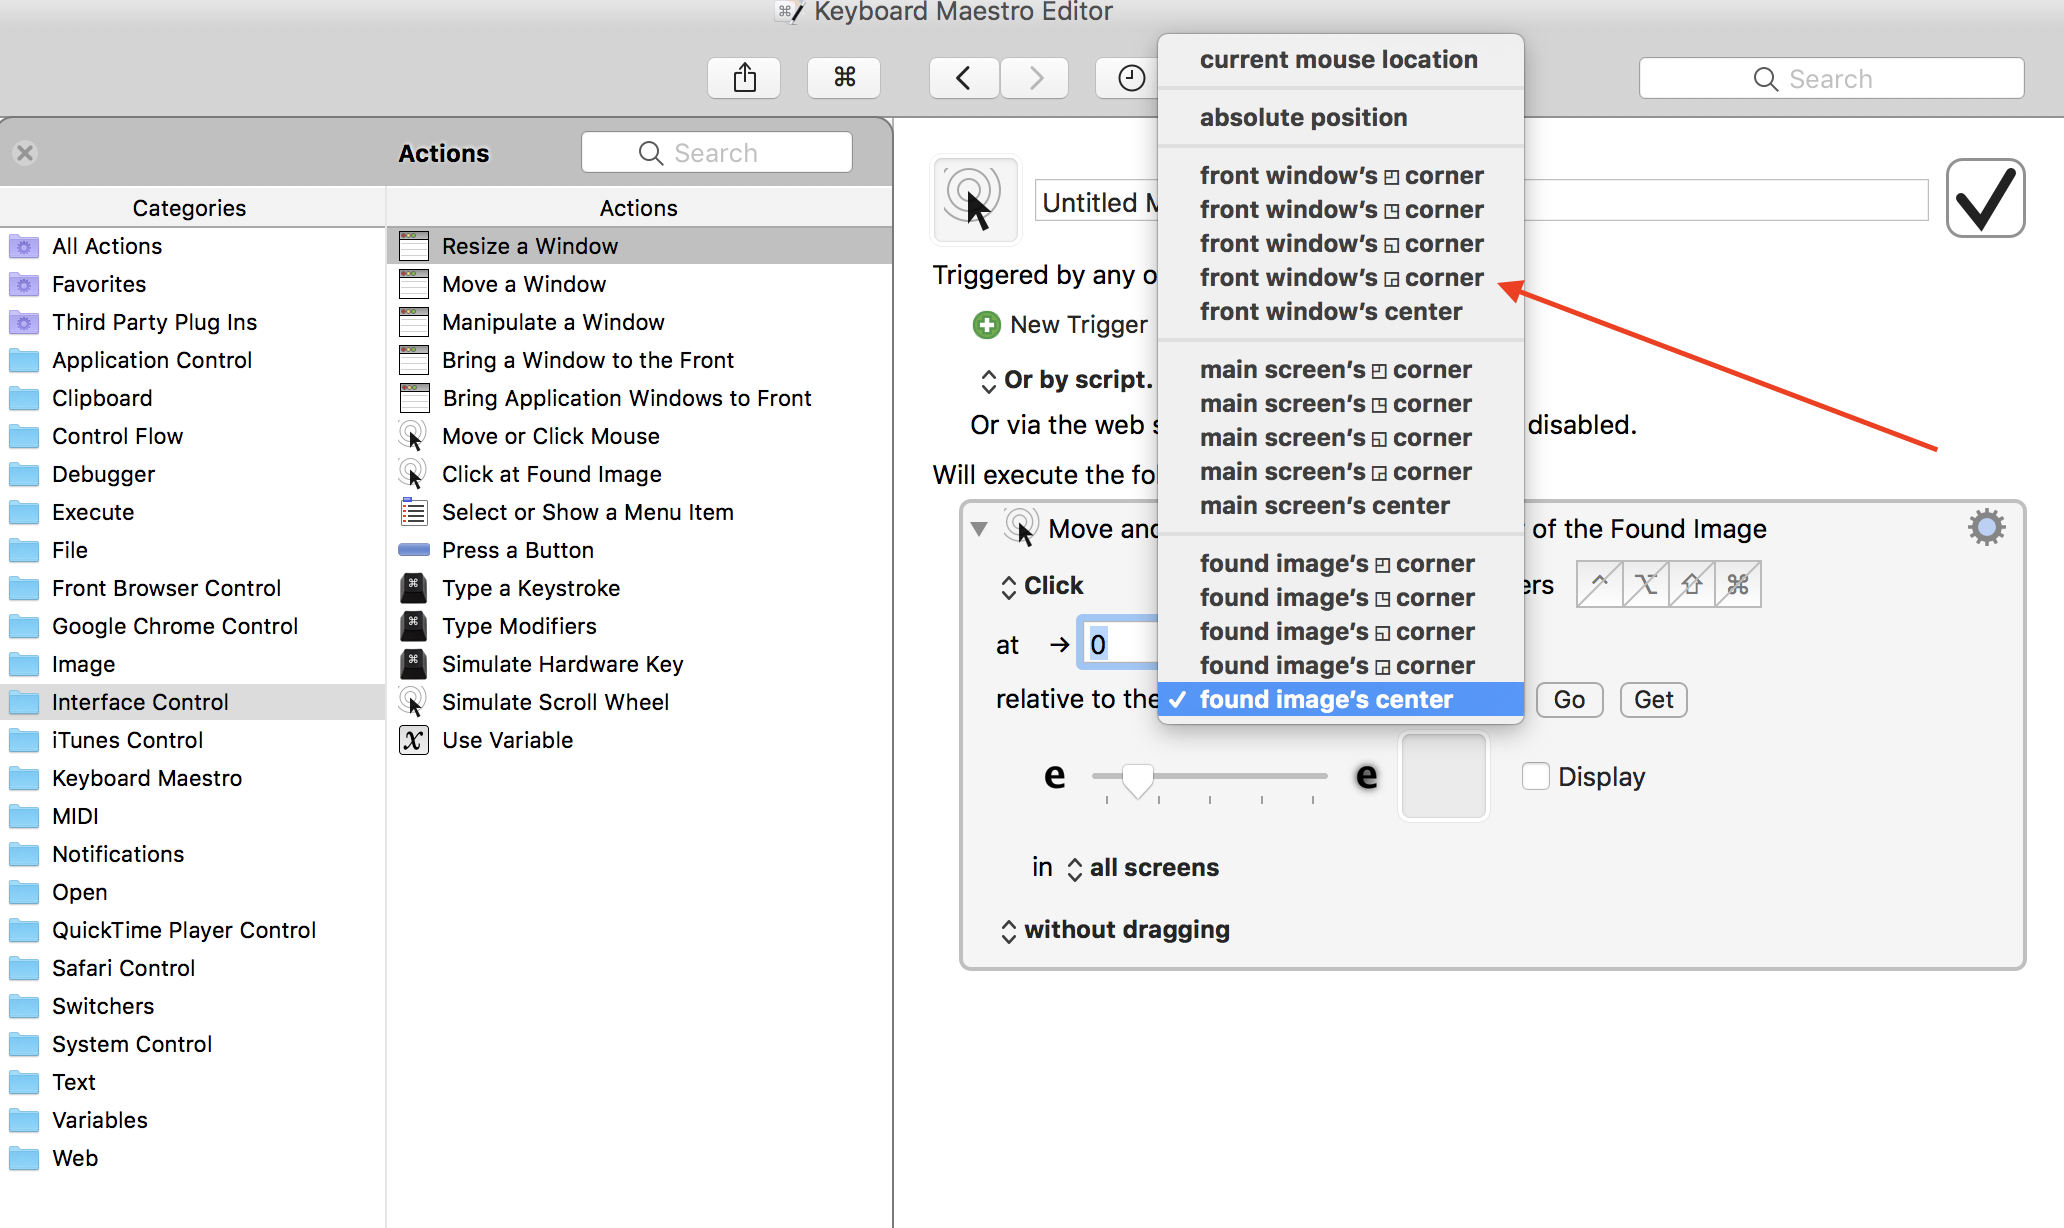Toggle the command modifier in action row

pos(1738,585)
